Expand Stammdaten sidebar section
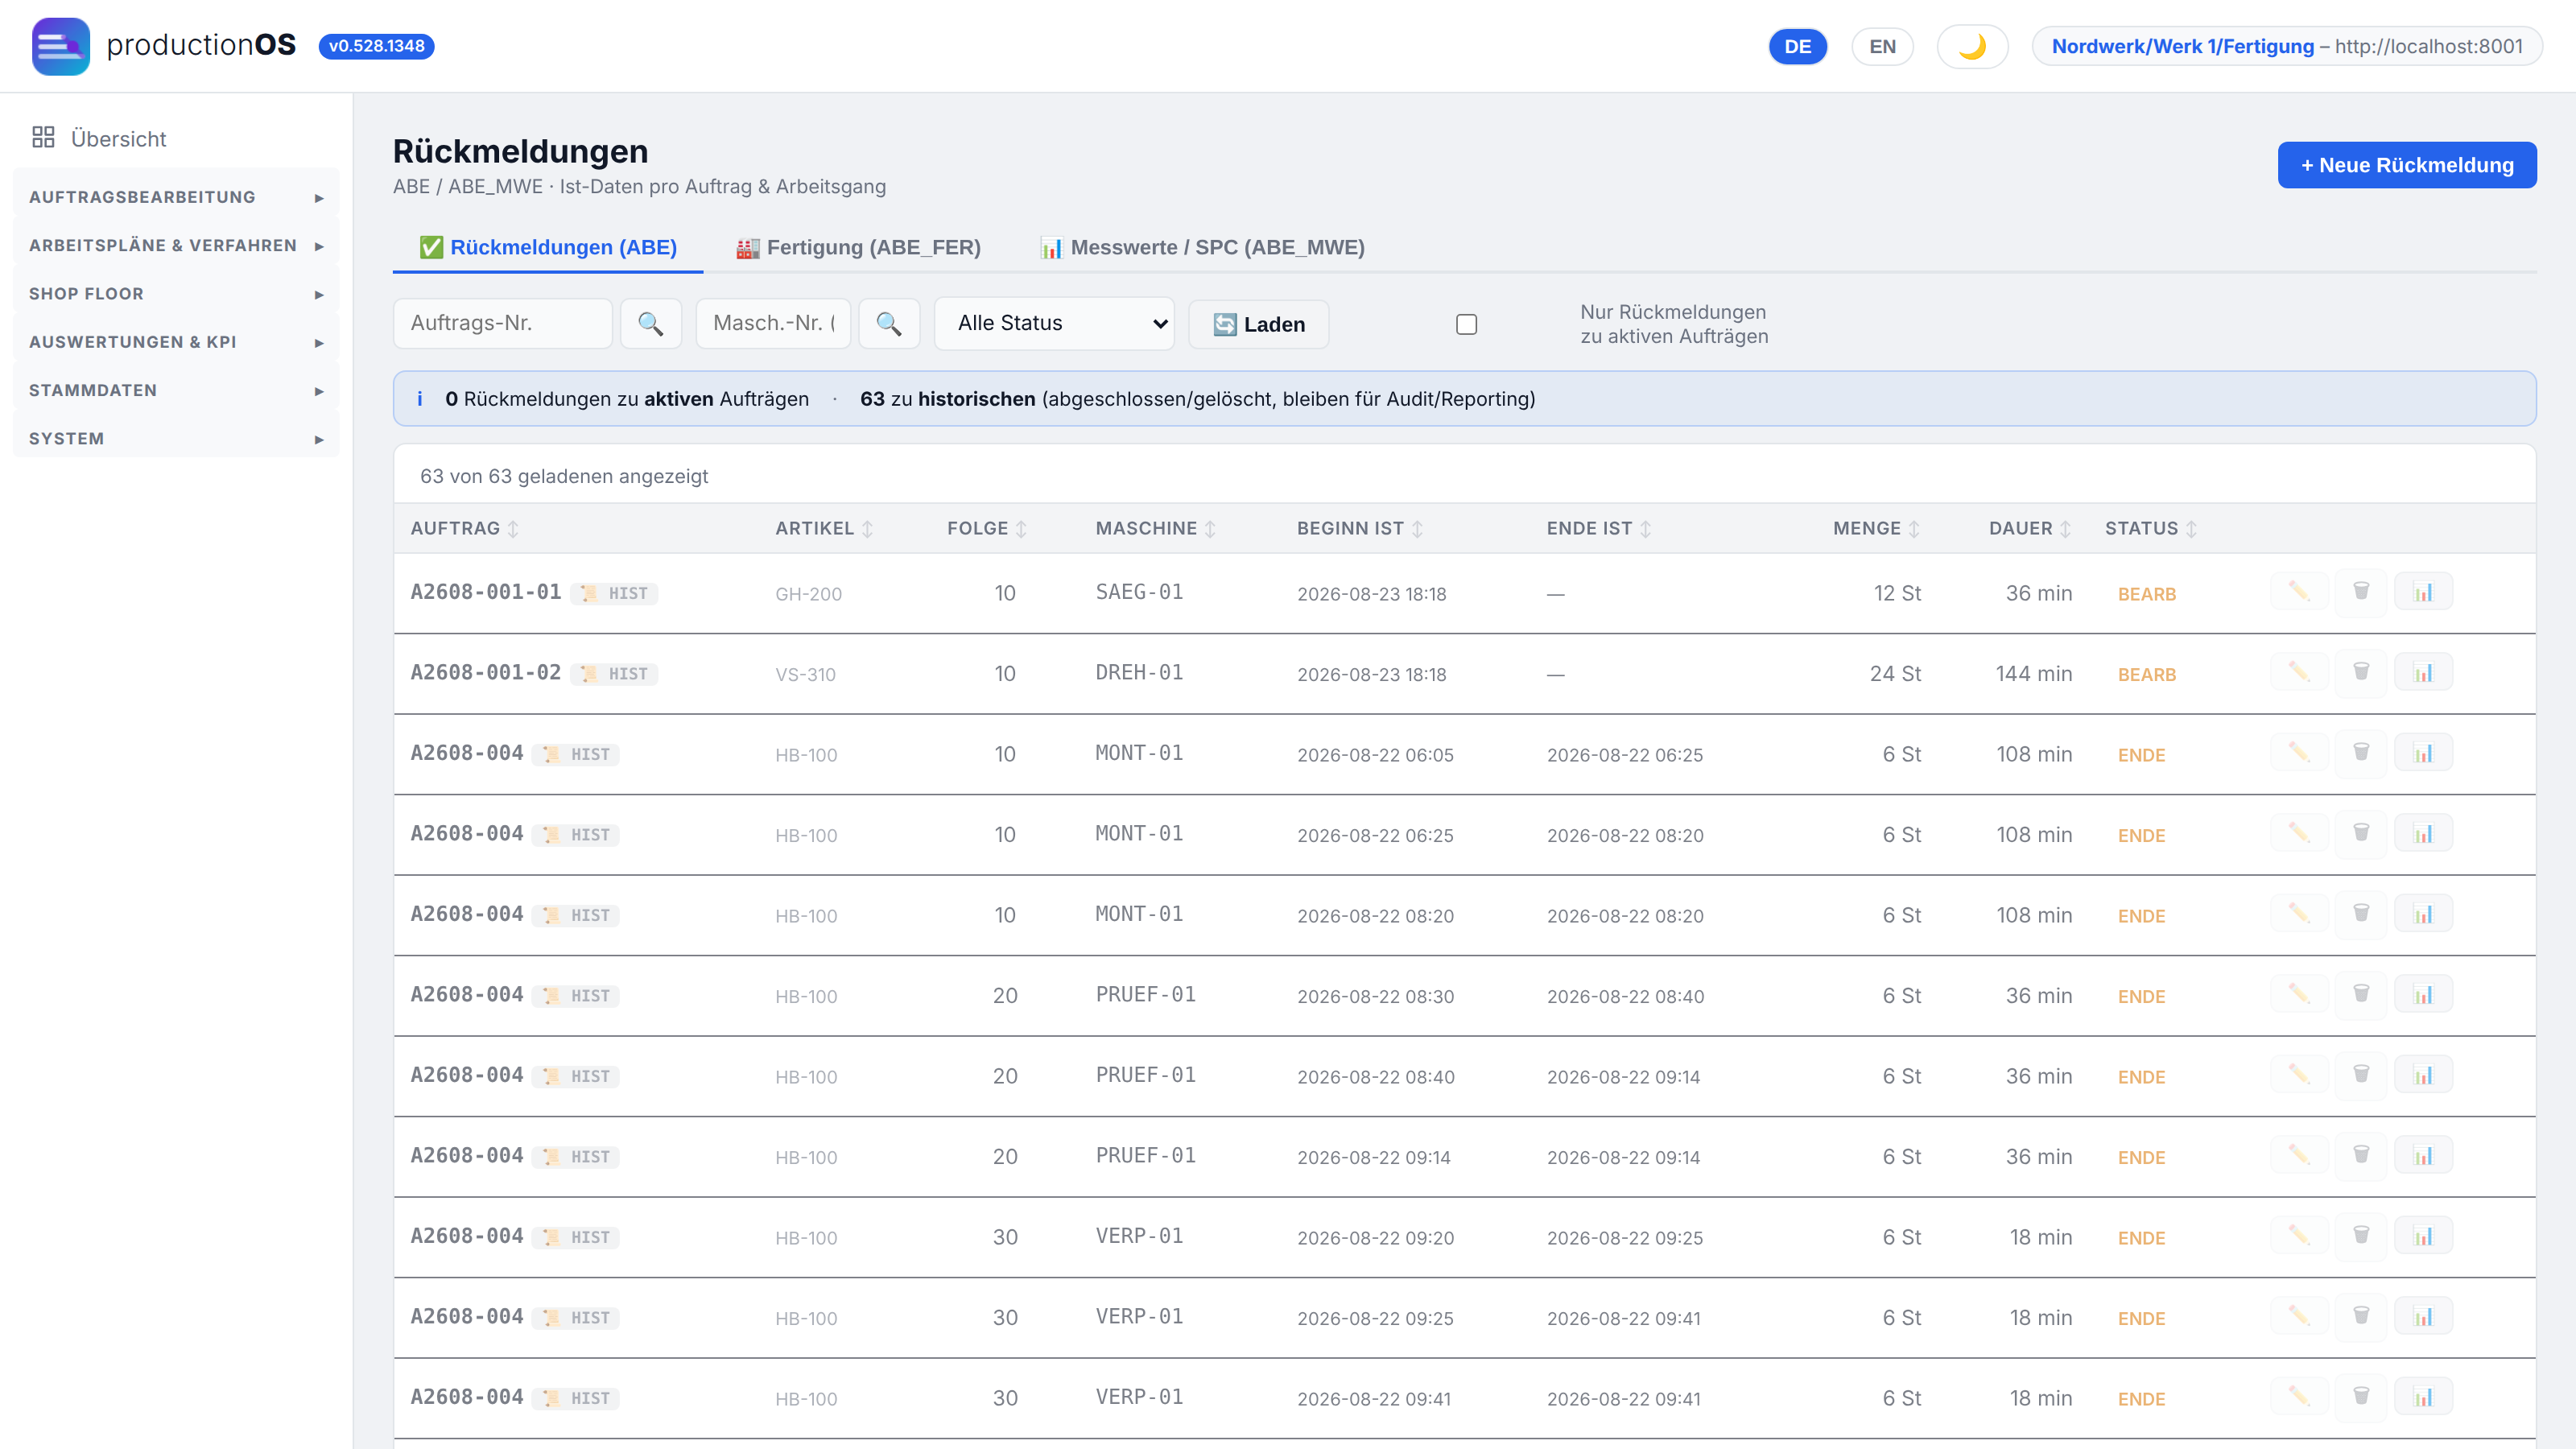 click(176, 390)
